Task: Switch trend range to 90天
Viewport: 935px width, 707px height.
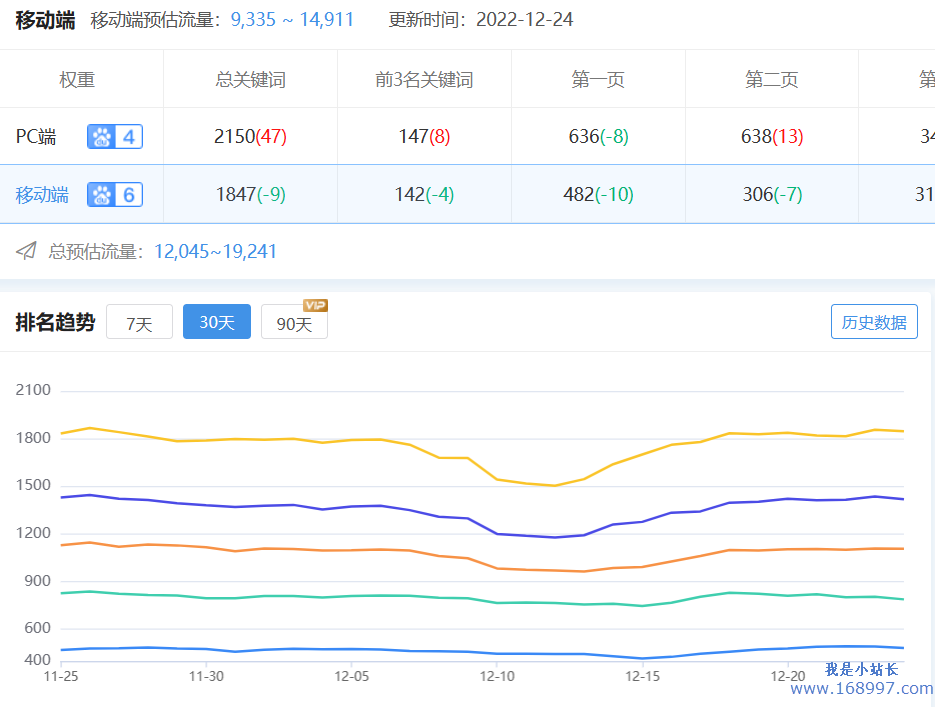Action: click(x=295, y=323)
